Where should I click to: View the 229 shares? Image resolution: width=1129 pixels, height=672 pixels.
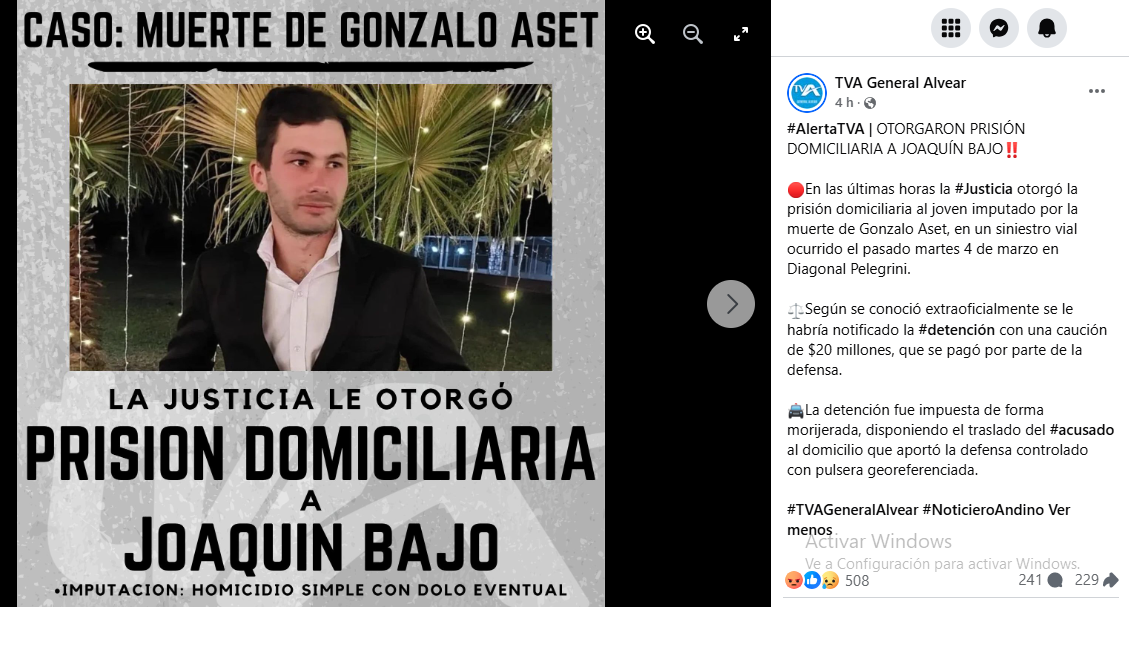point(1096,580)
